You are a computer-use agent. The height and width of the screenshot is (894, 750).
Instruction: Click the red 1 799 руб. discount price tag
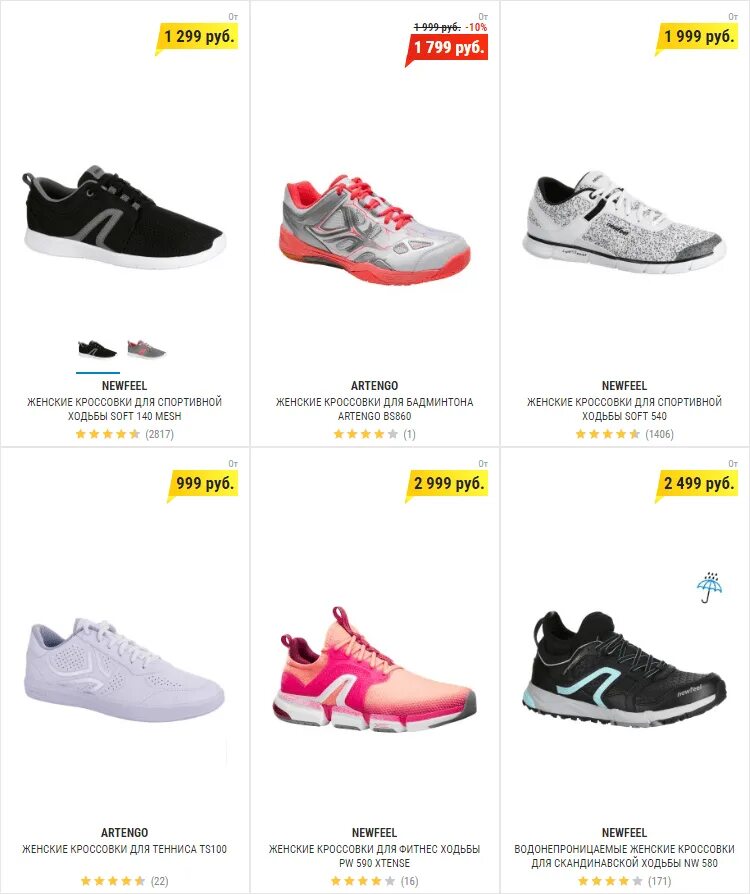click(x=447, y=48)
